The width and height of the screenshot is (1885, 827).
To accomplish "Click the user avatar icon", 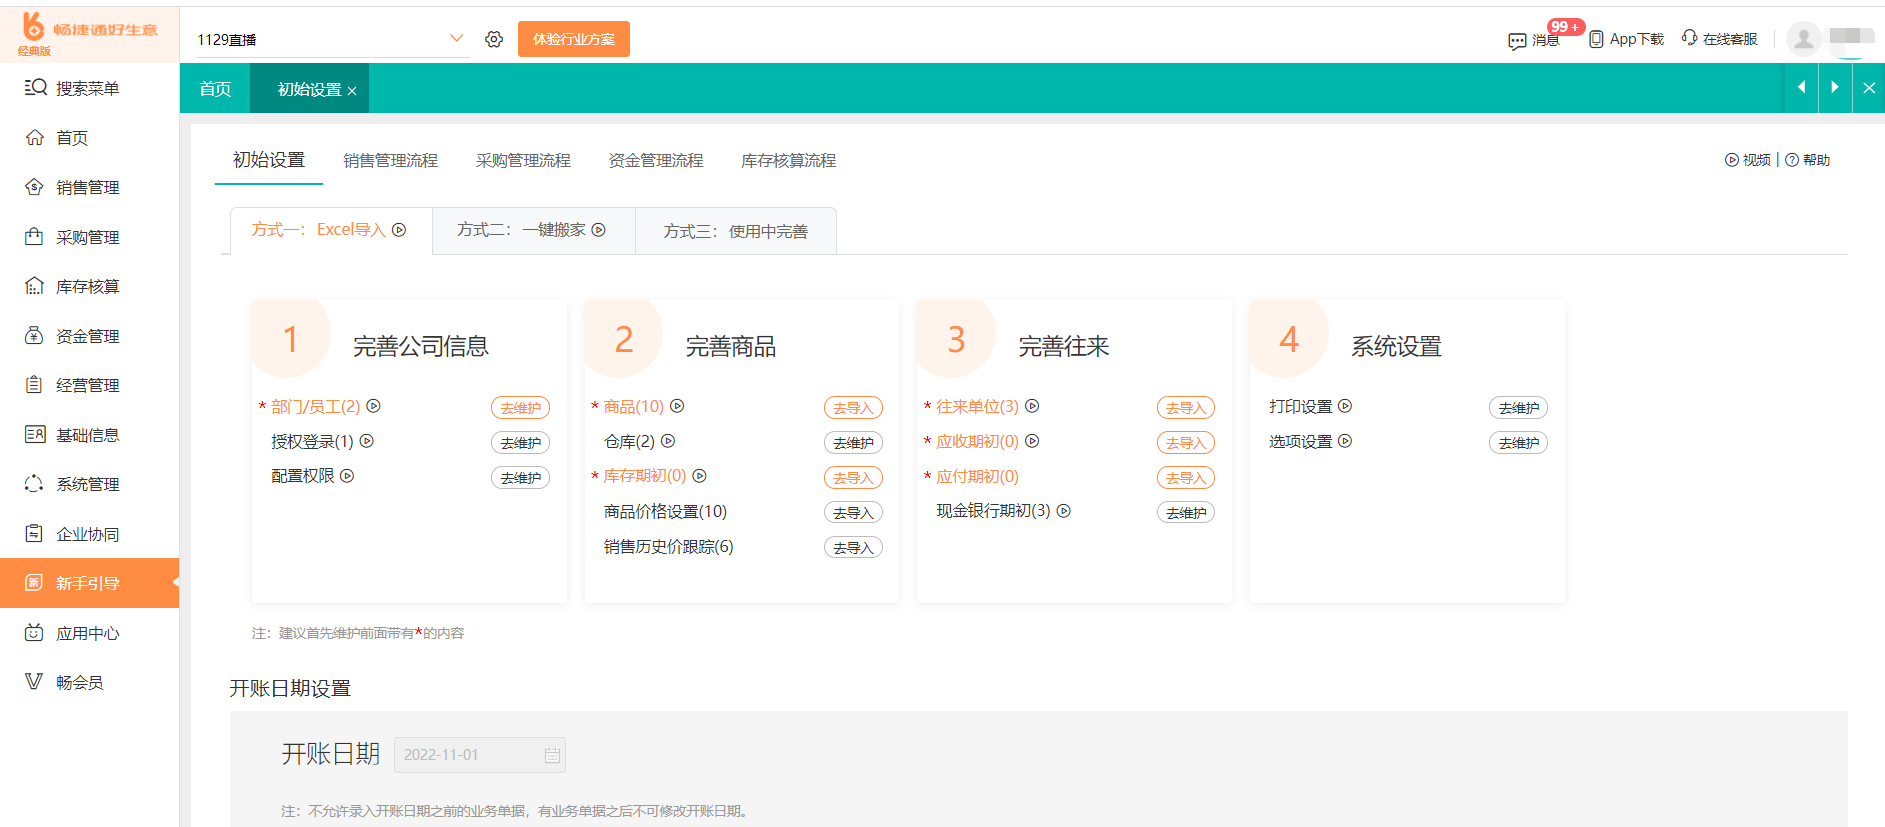I will click(1803, 39).
